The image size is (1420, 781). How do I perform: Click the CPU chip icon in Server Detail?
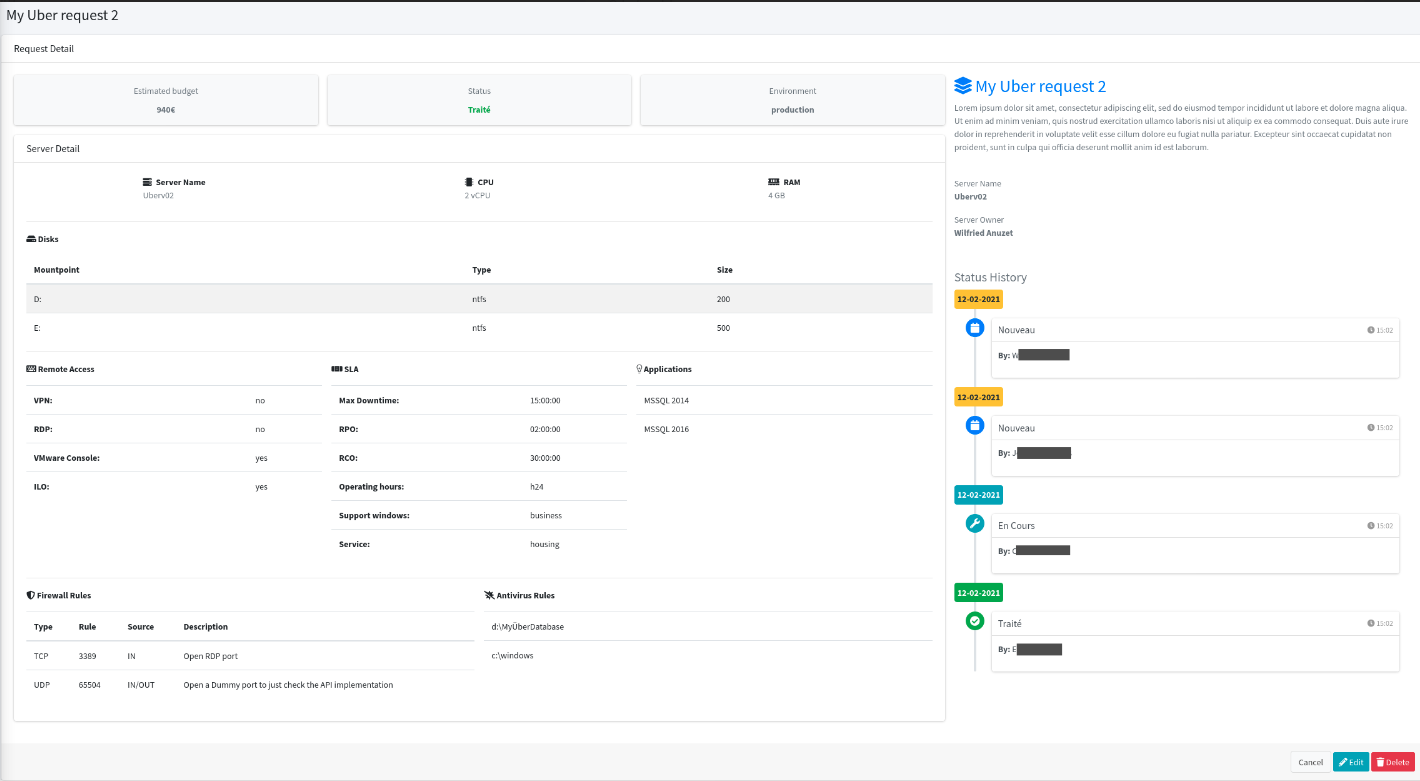pyautogui.click(x=468, y=182)
